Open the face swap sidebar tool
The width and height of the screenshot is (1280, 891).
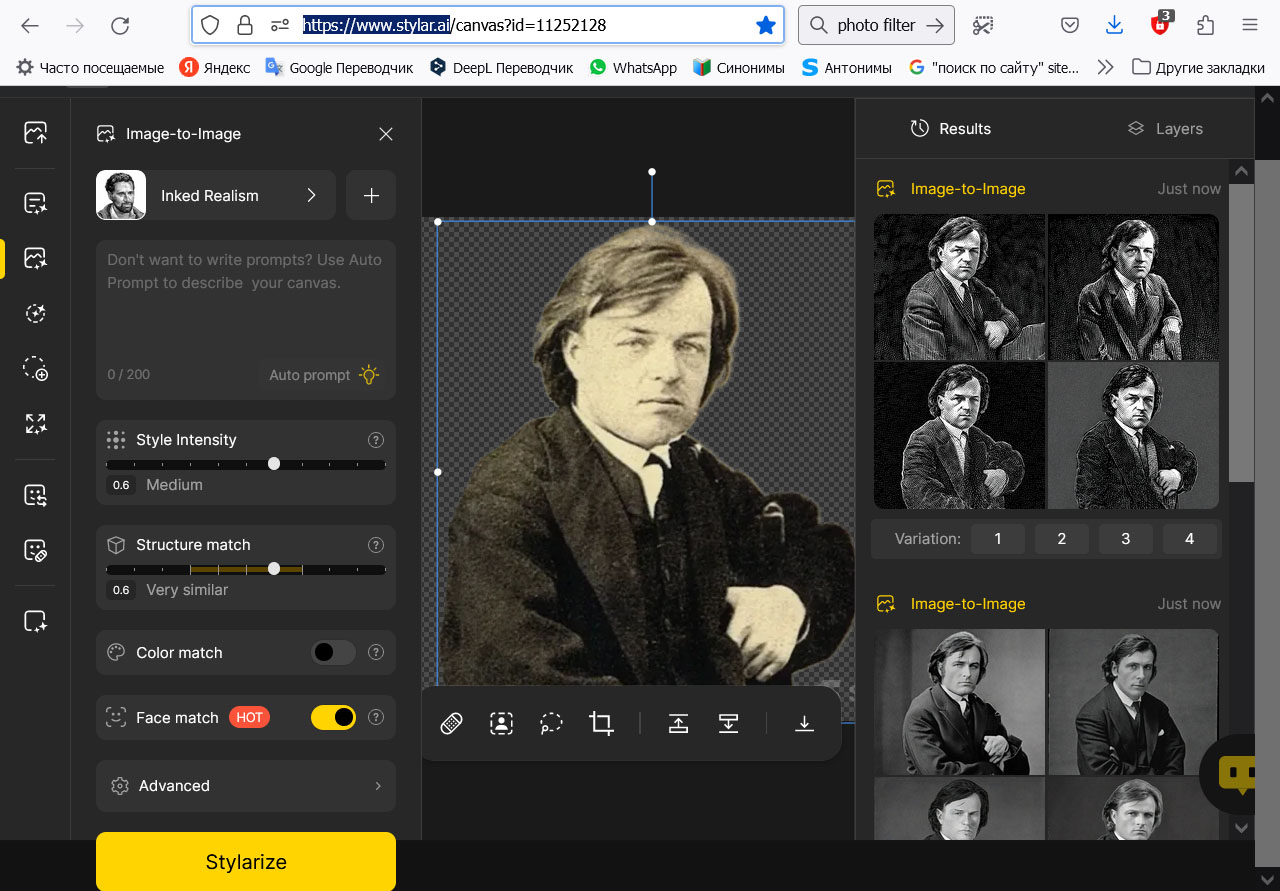click(x=36, y=494)
